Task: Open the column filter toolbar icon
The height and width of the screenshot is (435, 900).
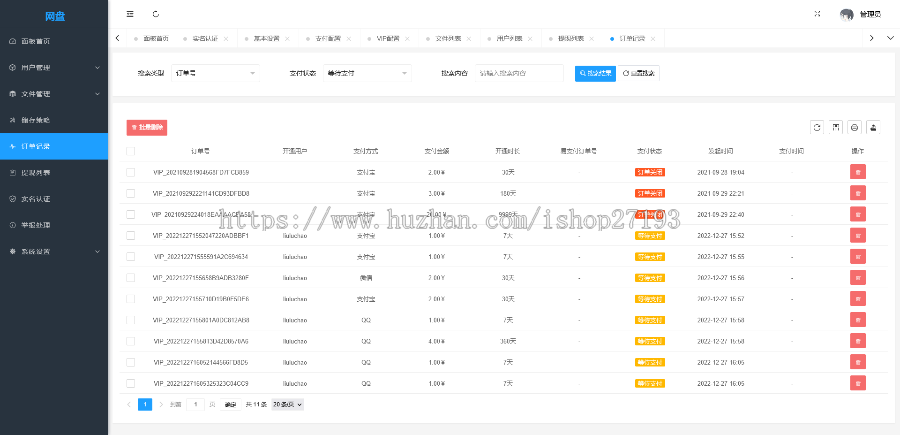Action: 836,127
